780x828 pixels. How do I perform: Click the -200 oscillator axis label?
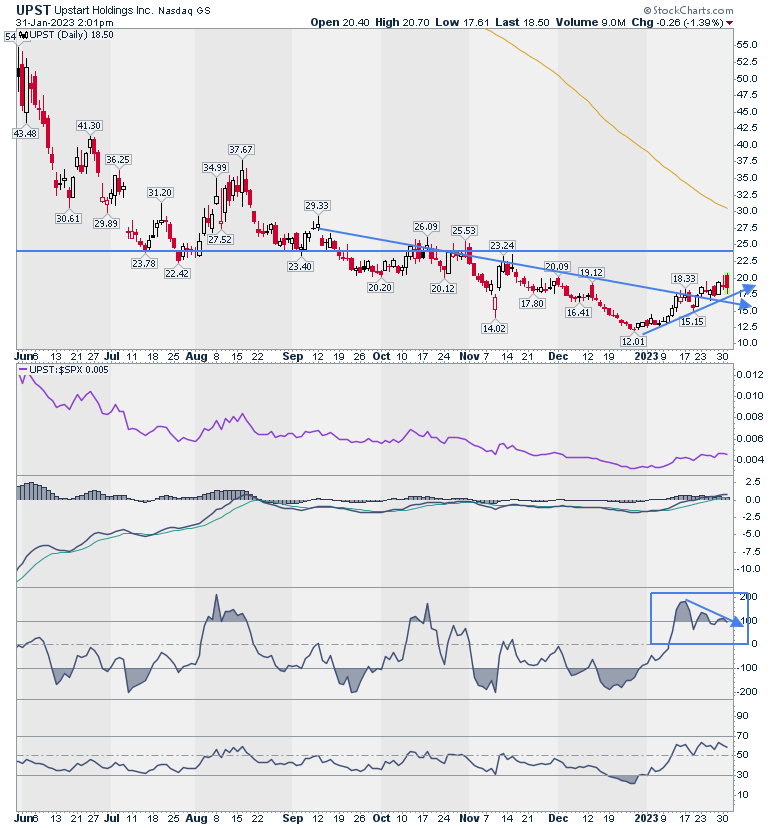748,692
